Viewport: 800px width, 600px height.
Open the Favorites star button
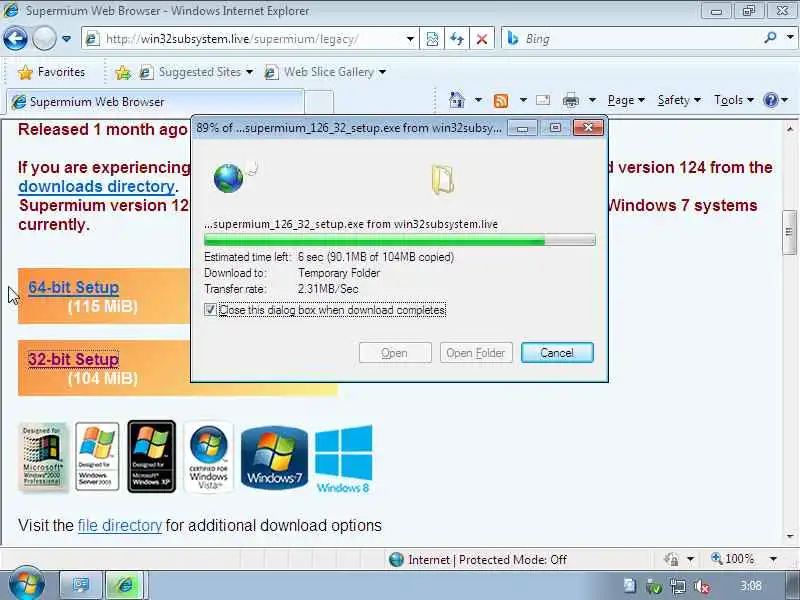point(51,72)
